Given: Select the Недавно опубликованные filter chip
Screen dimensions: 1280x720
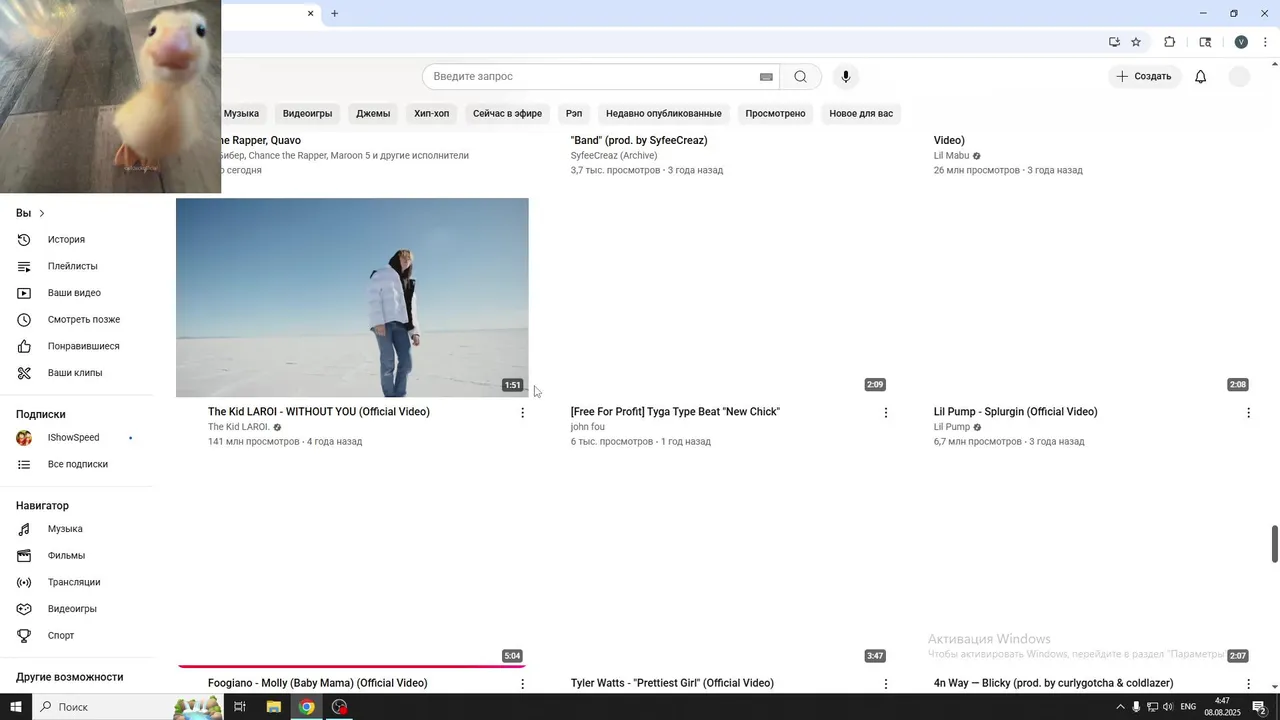Looking at the screenshot, I should [x=663, y=114].
